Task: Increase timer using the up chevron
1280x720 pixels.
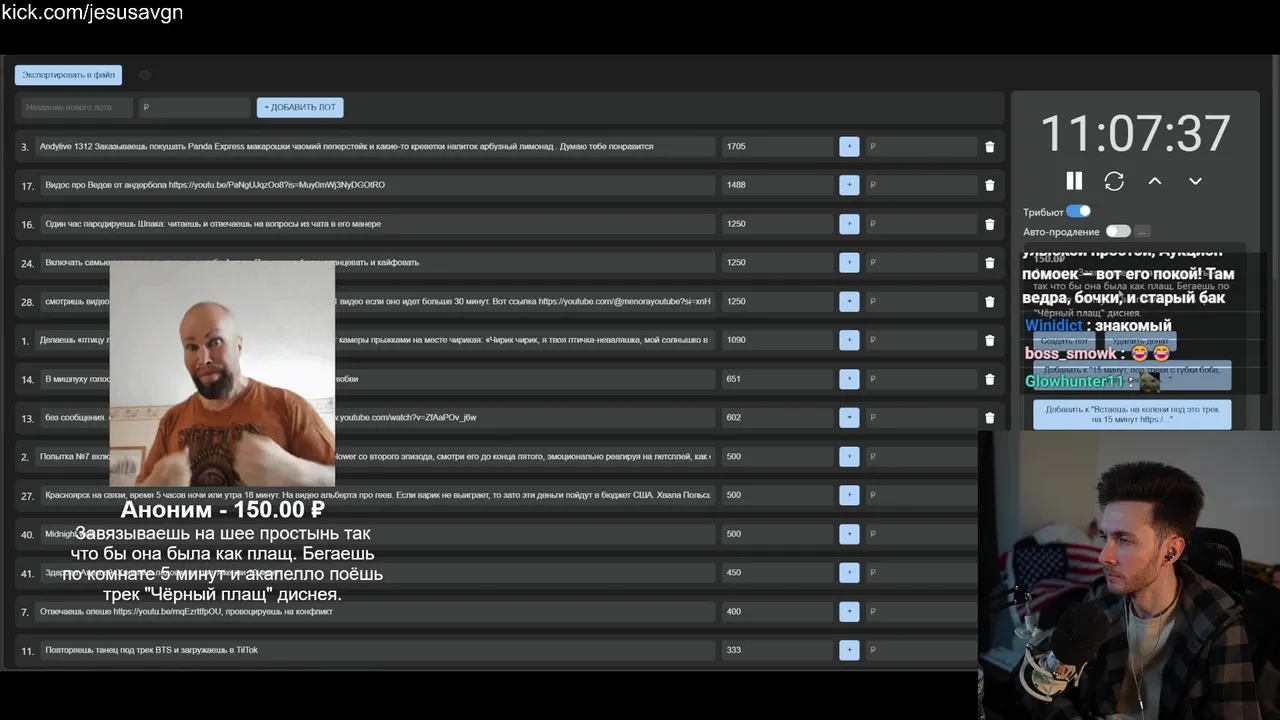Action: click(1154, 181)
